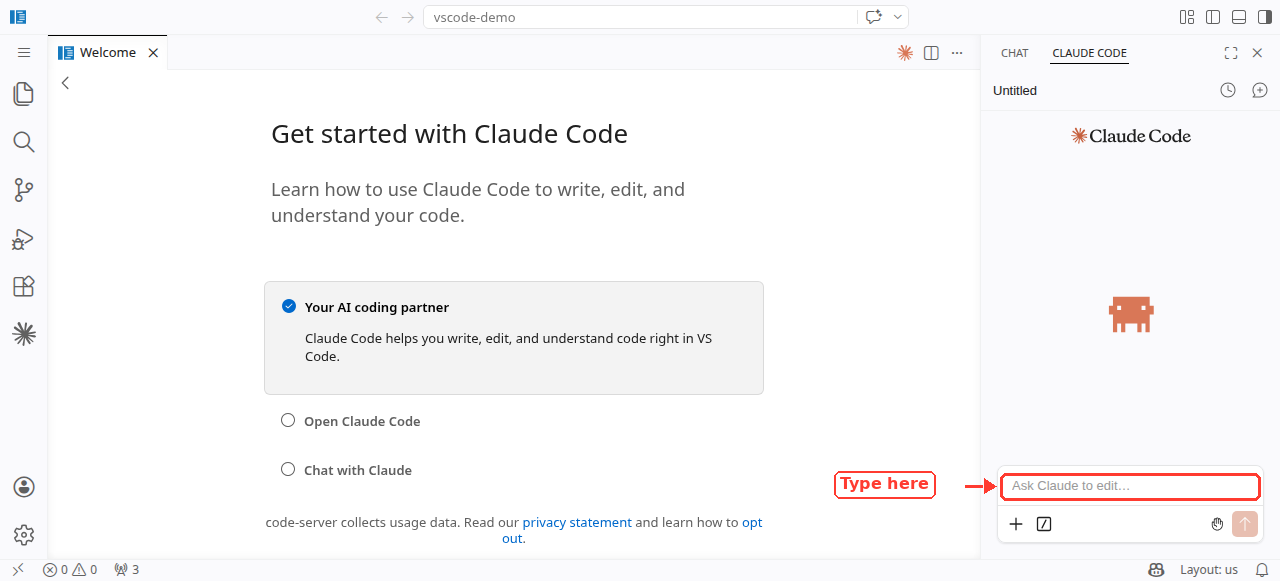
Task: Start a new Claude conversation
Action: [1260, 90]
